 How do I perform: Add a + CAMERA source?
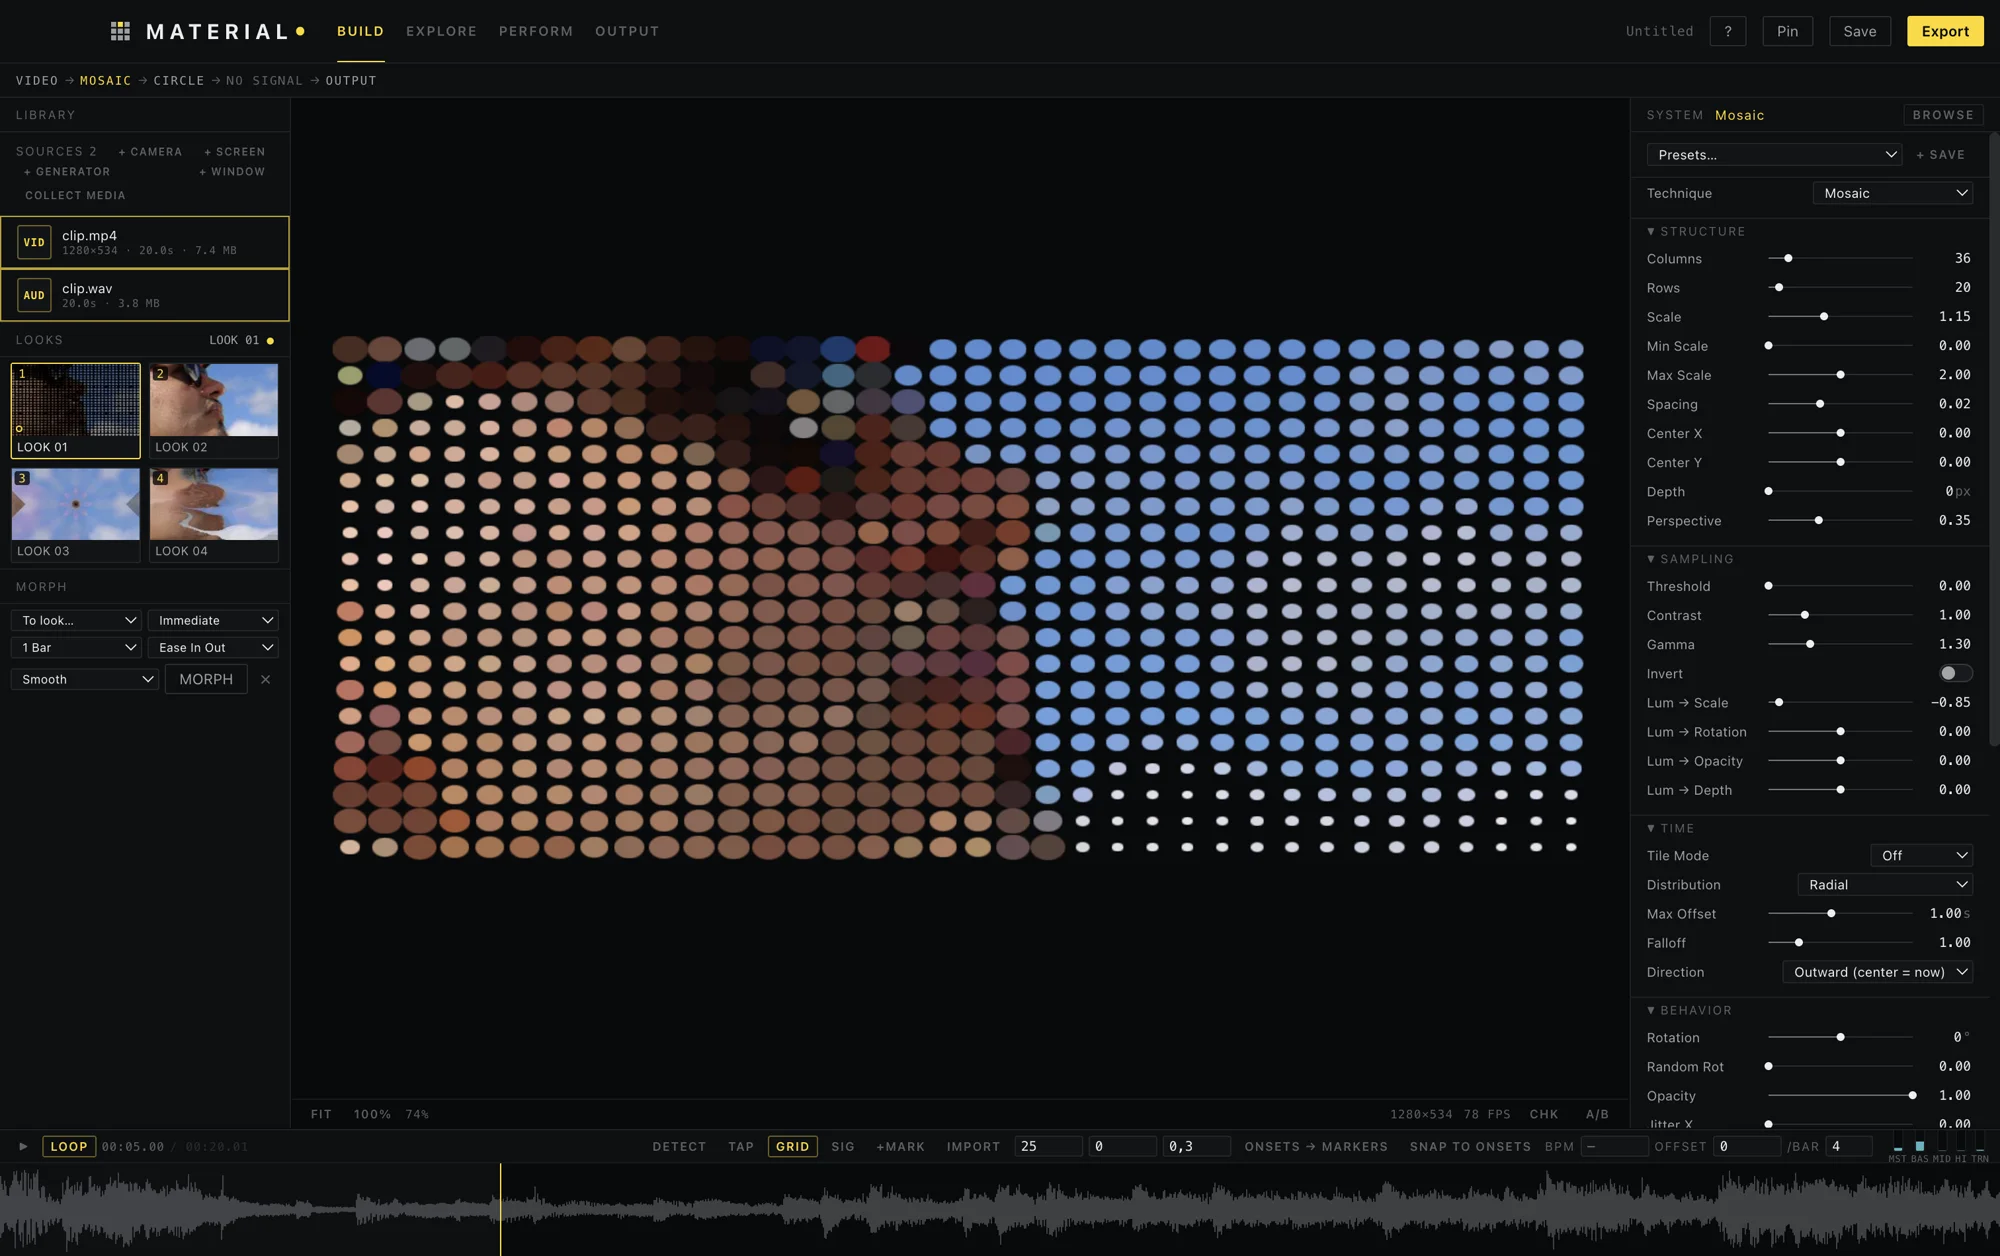pyautogui.click(x=150, y=152)
